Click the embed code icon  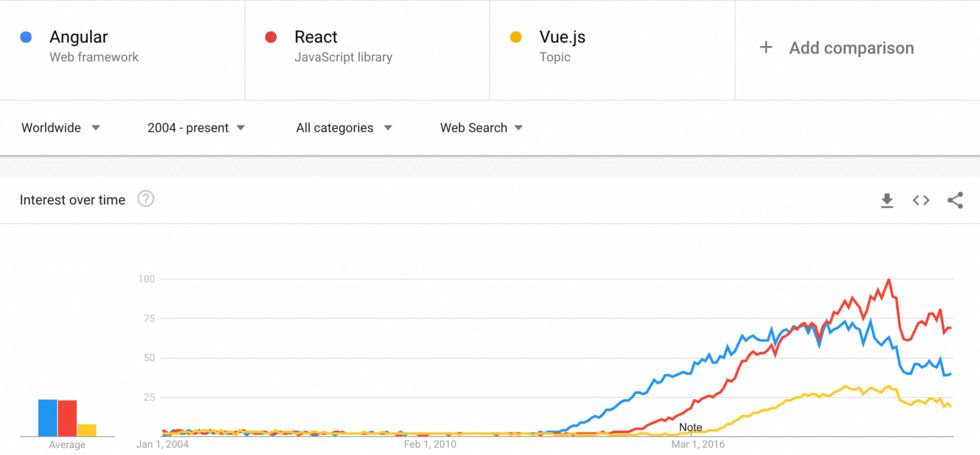tap(921, 200)
